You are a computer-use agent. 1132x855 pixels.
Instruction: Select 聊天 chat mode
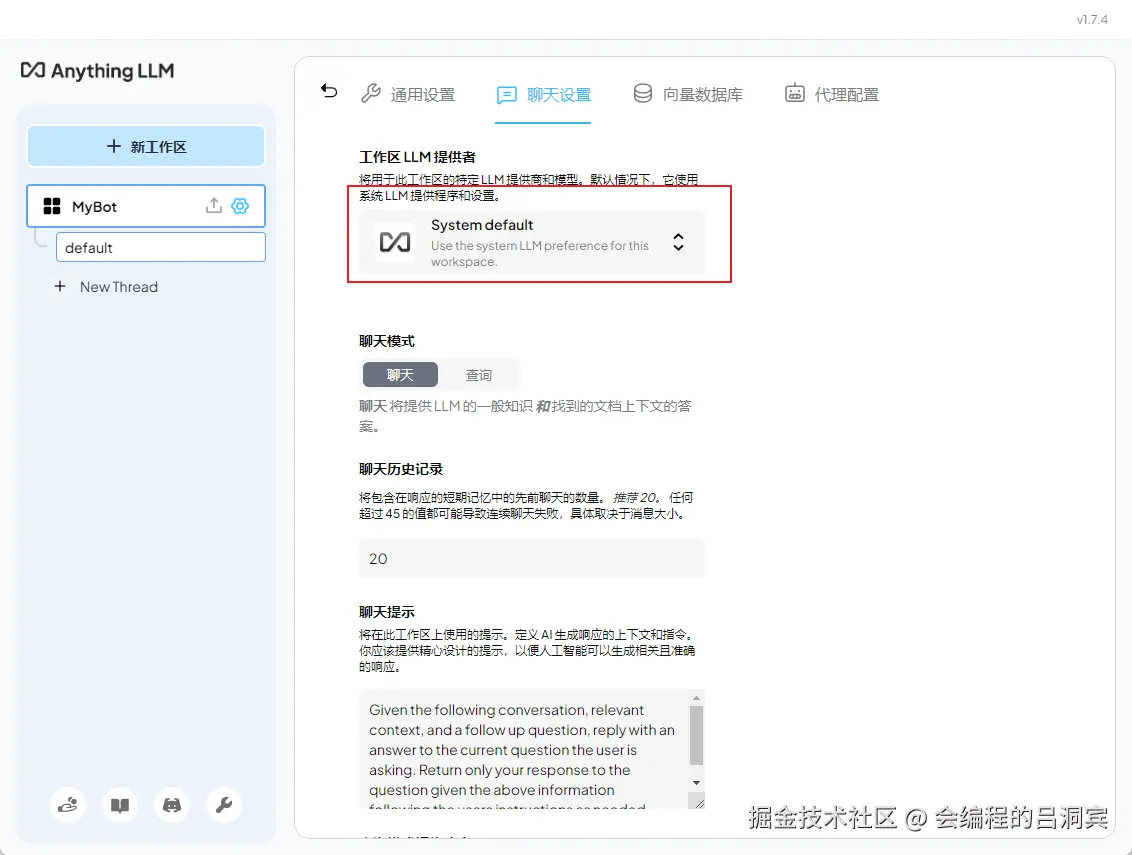pos(400,375)
